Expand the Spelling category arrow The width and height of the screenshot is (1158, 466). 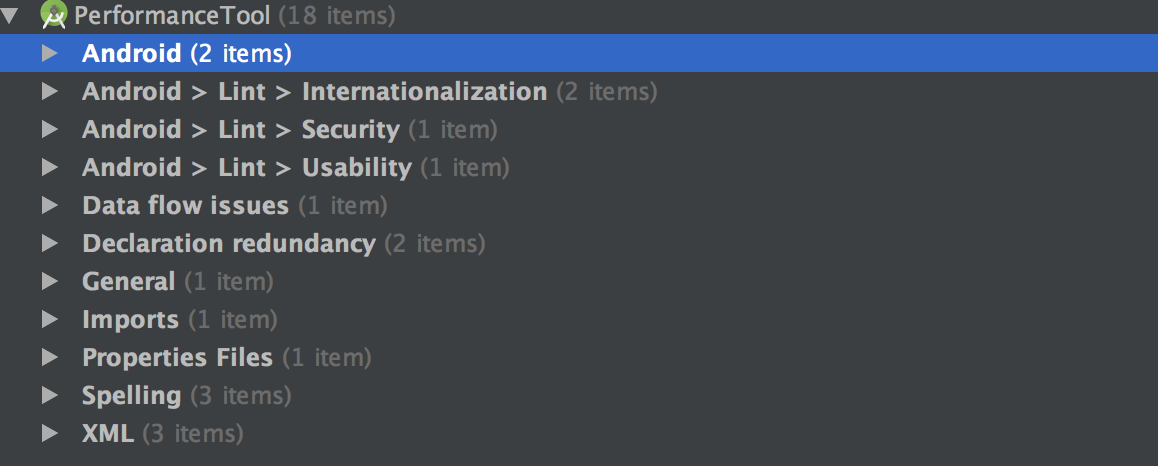point(49,395)
